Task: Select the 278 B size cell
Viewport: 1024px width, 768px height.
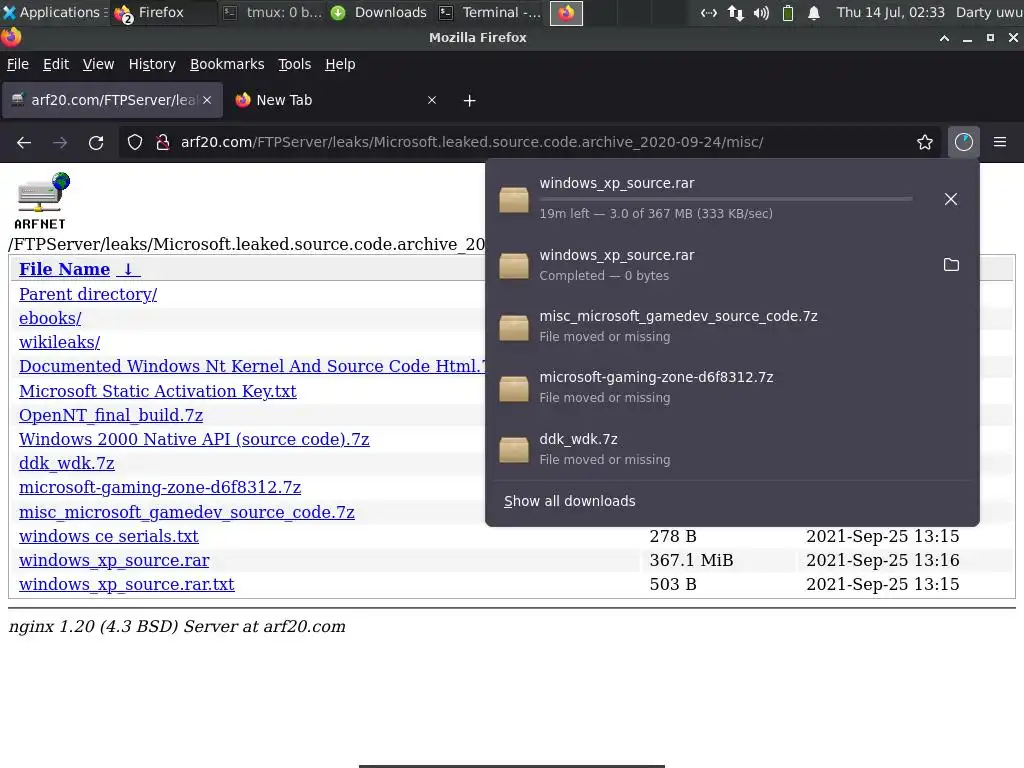Action: (673, 536)
